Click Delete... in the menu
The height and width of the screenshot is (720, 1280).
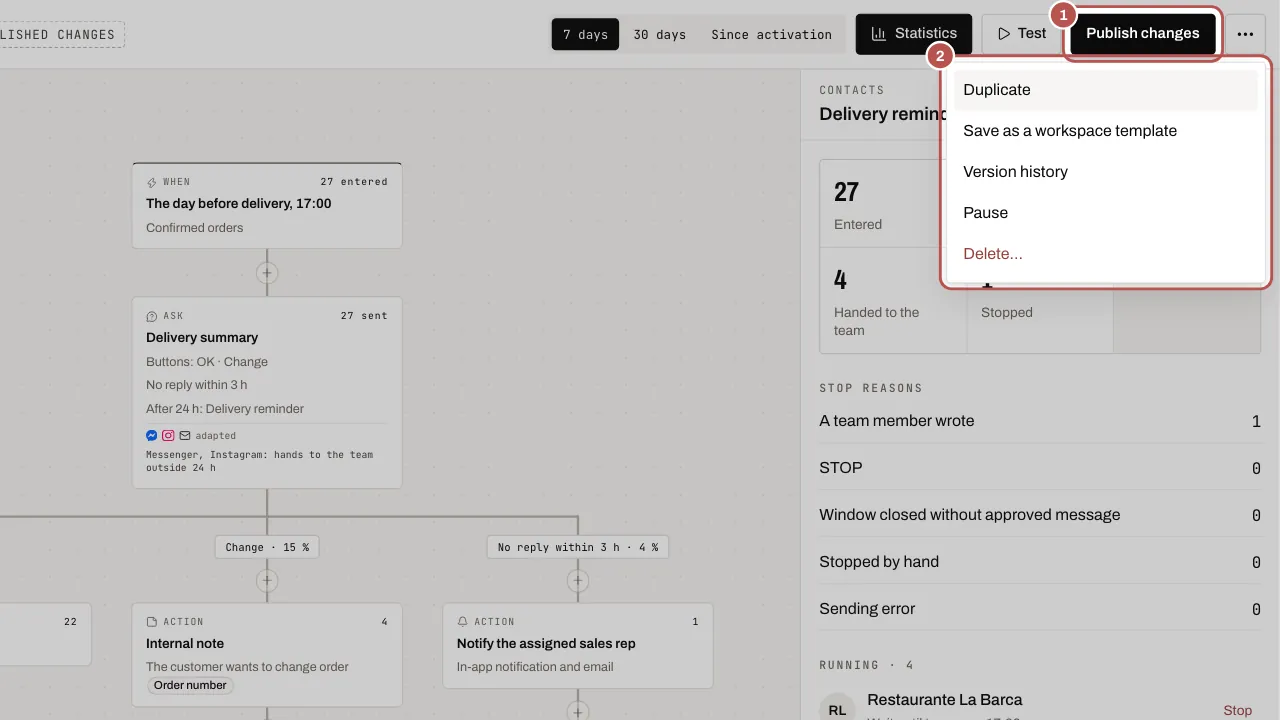pyautogui.click(x=1105, y=254)
